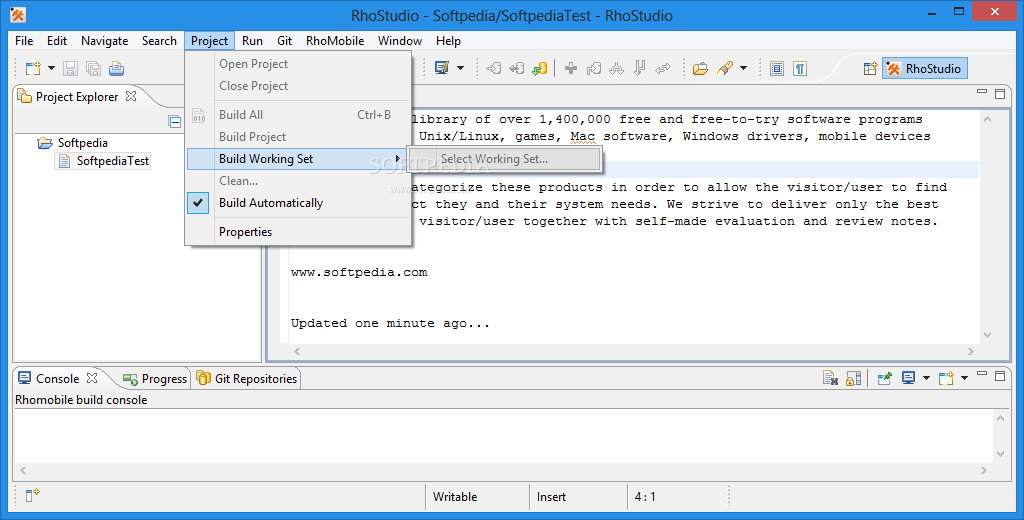The height and width of the screenshot is (520, 1024).
Task: Click editor vertical scrollbar down arrow
Action: click(x=987, y=334)
